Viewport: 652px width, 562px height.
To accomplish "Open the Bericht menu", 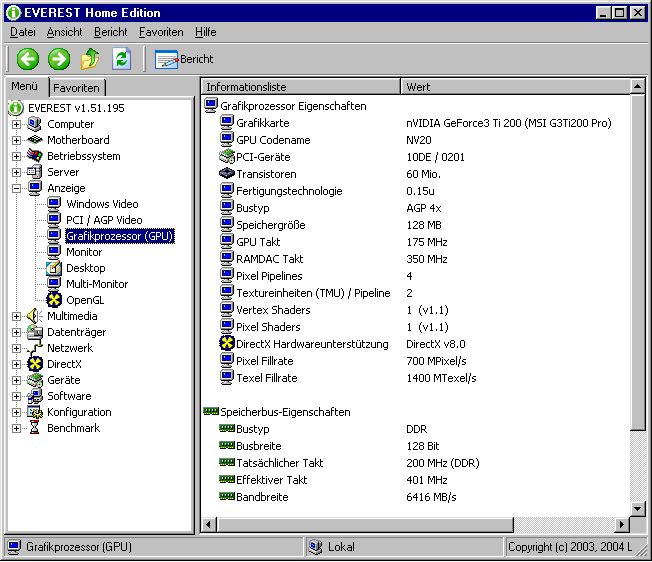I will (110, 32).
